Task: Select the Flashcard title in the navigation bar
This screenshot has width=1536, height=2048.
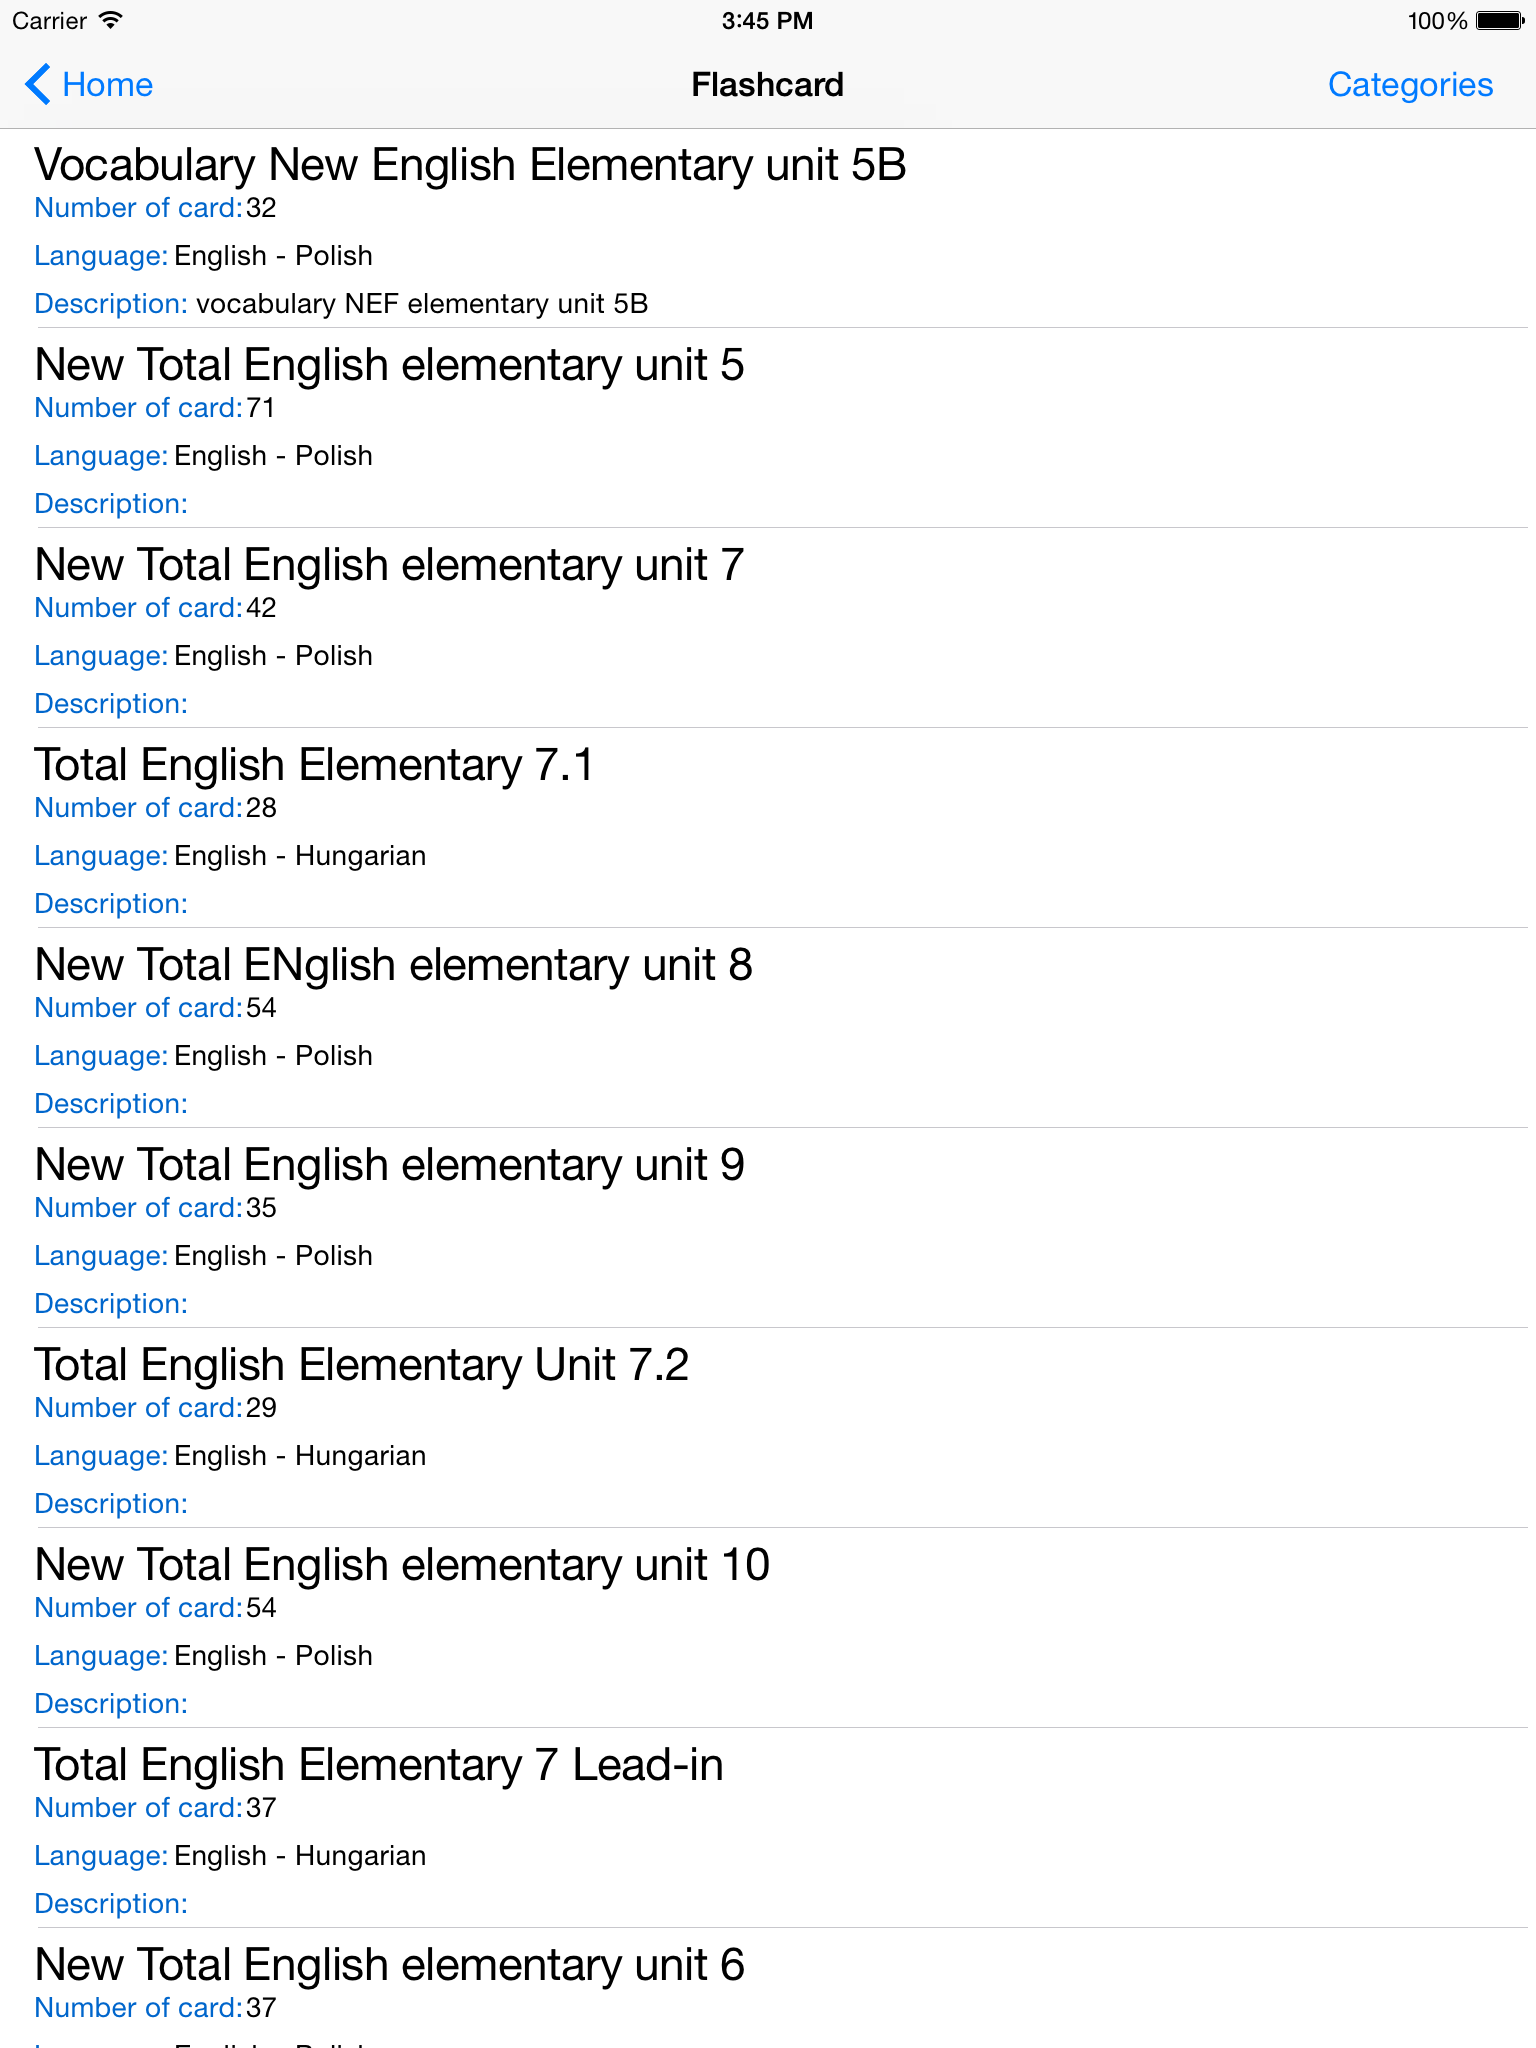Action: tap(767, 84)
